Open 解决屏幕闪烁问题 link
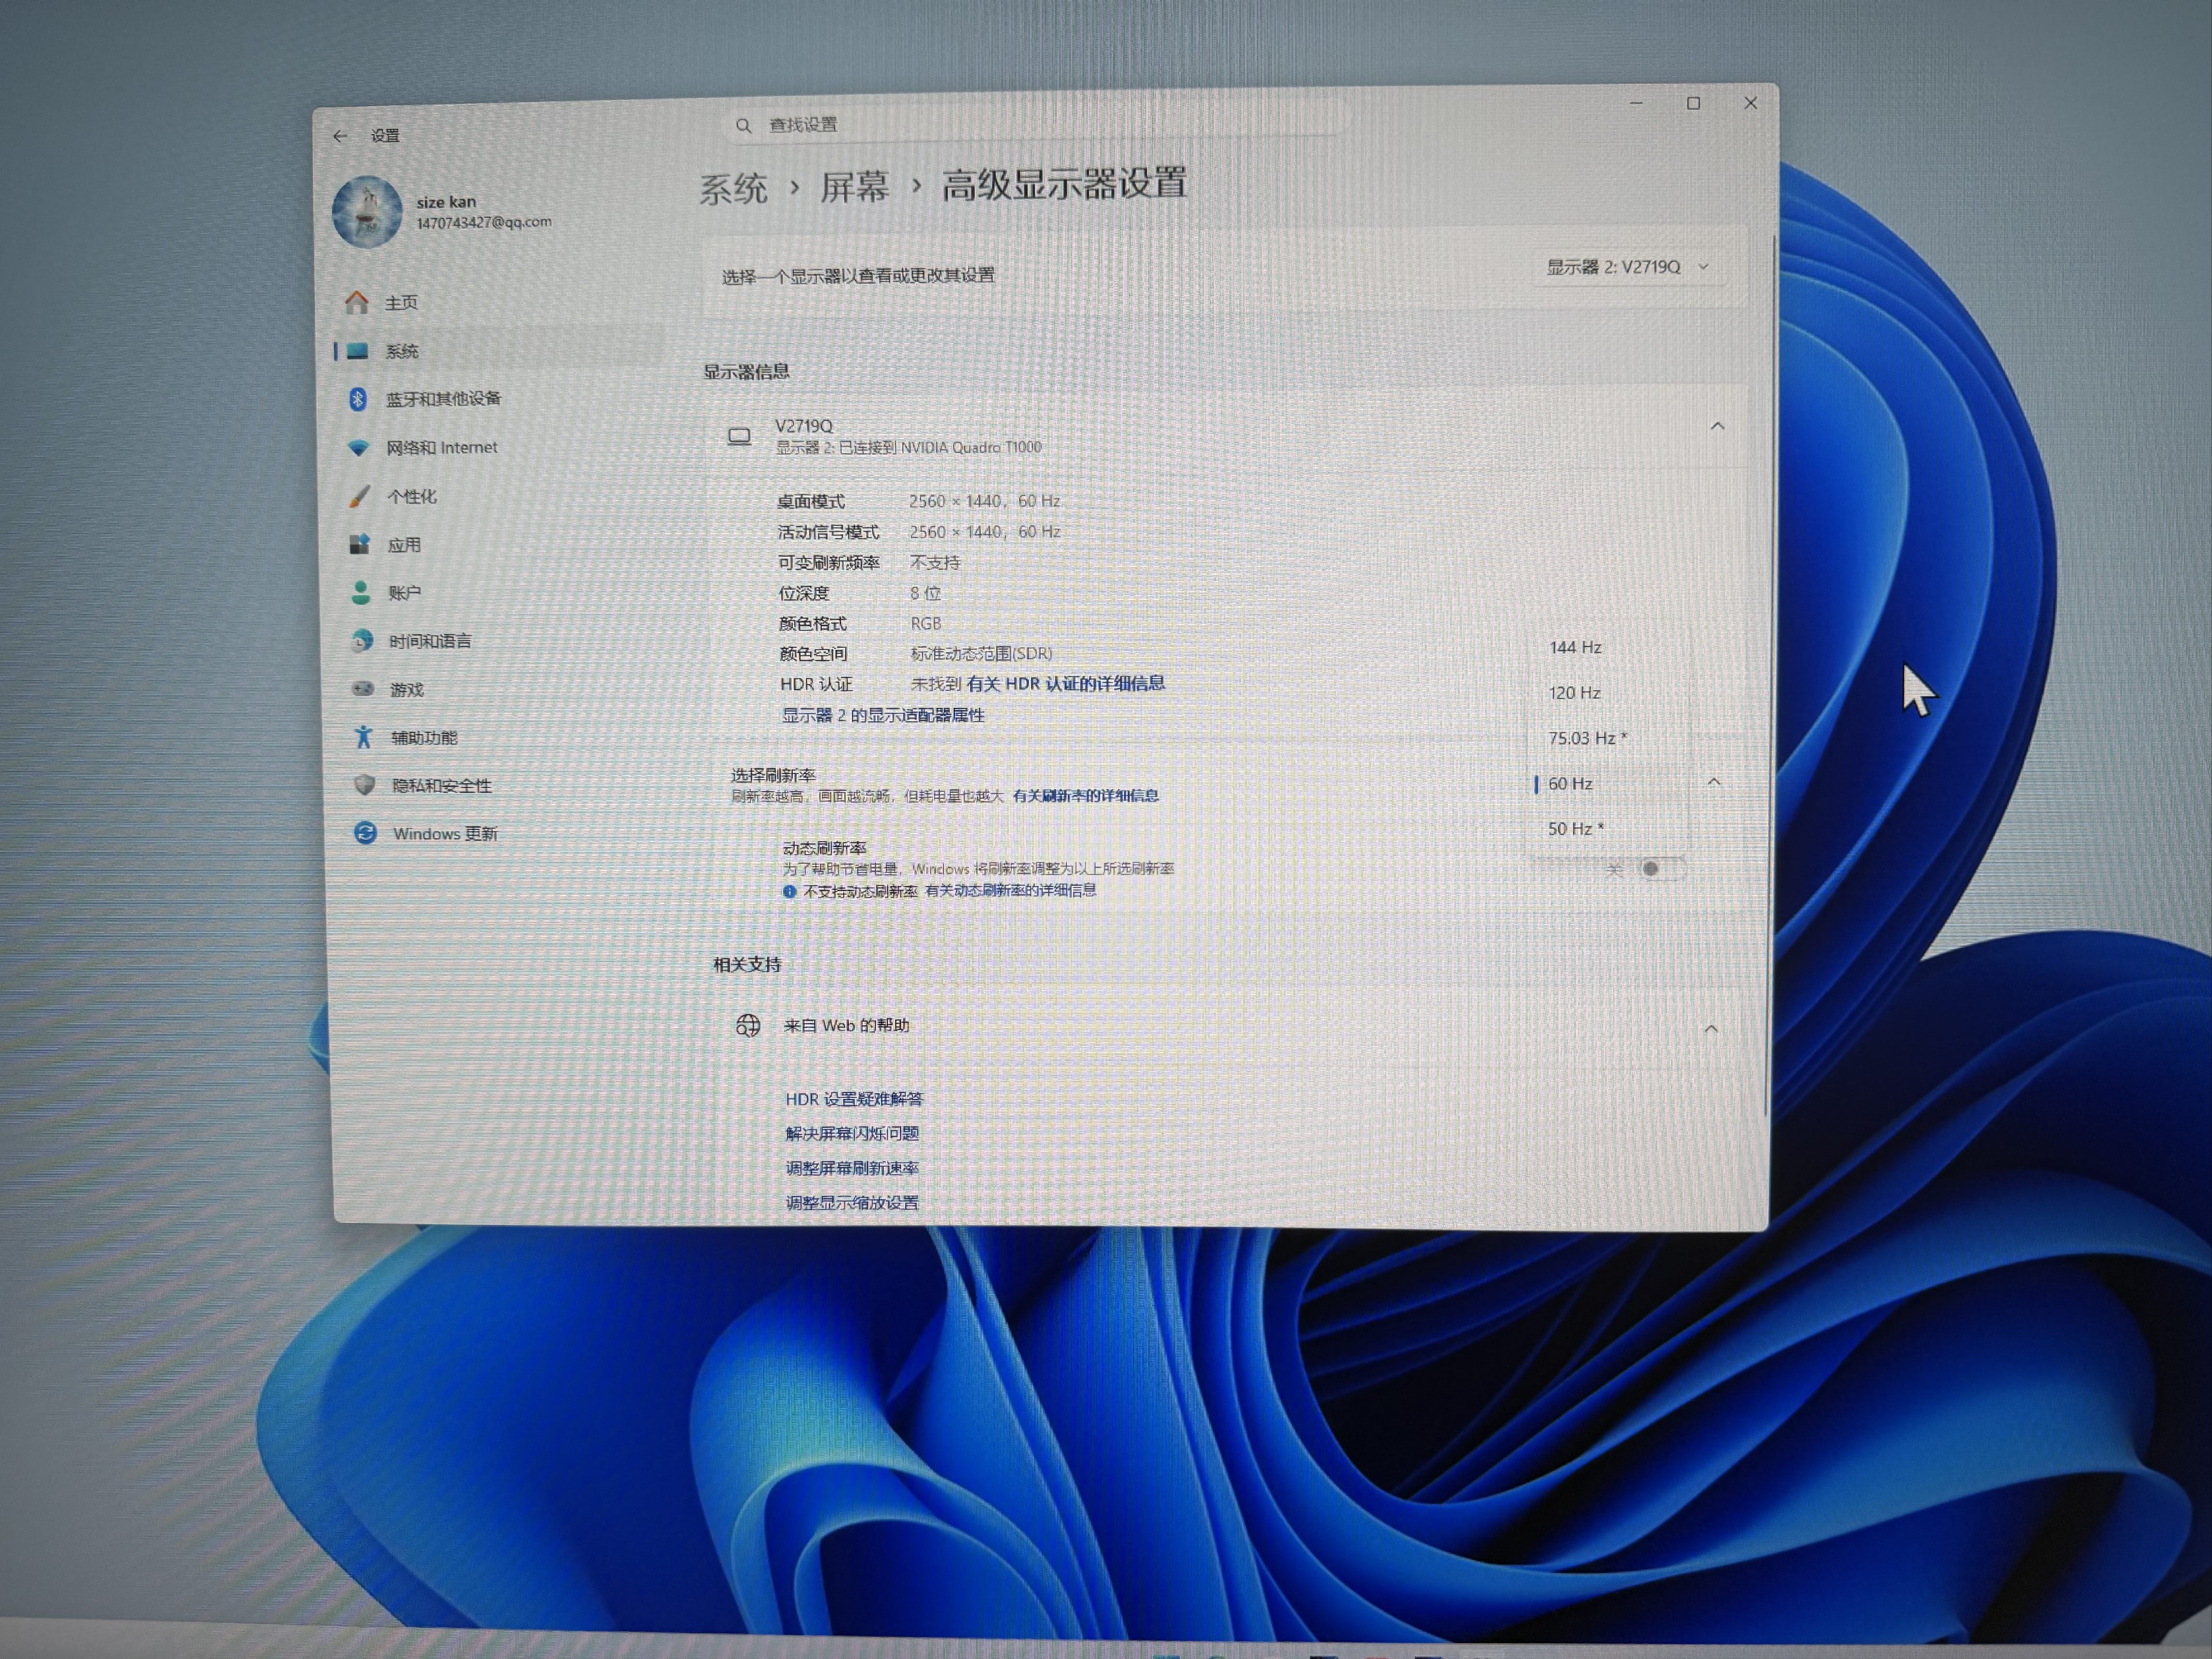This screenshot has width=2212, height=1659. click(852, 1134)
